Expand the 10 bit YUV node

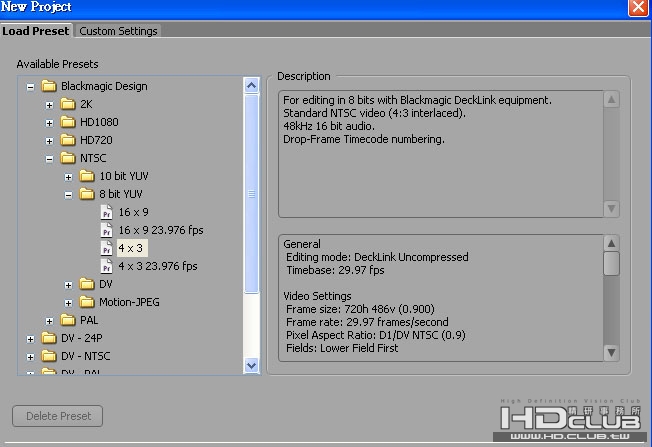coord(69,177)
